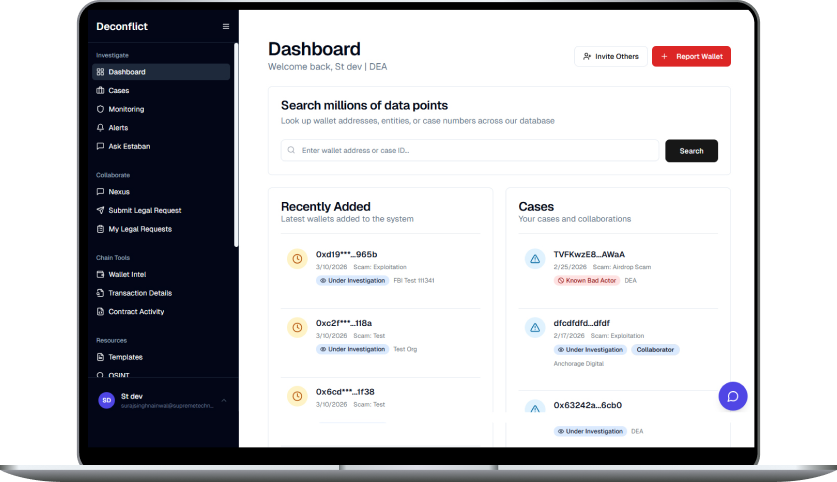
Task: Open wallet entry 0x6cd***...1f38
Action: pos(345,391)
